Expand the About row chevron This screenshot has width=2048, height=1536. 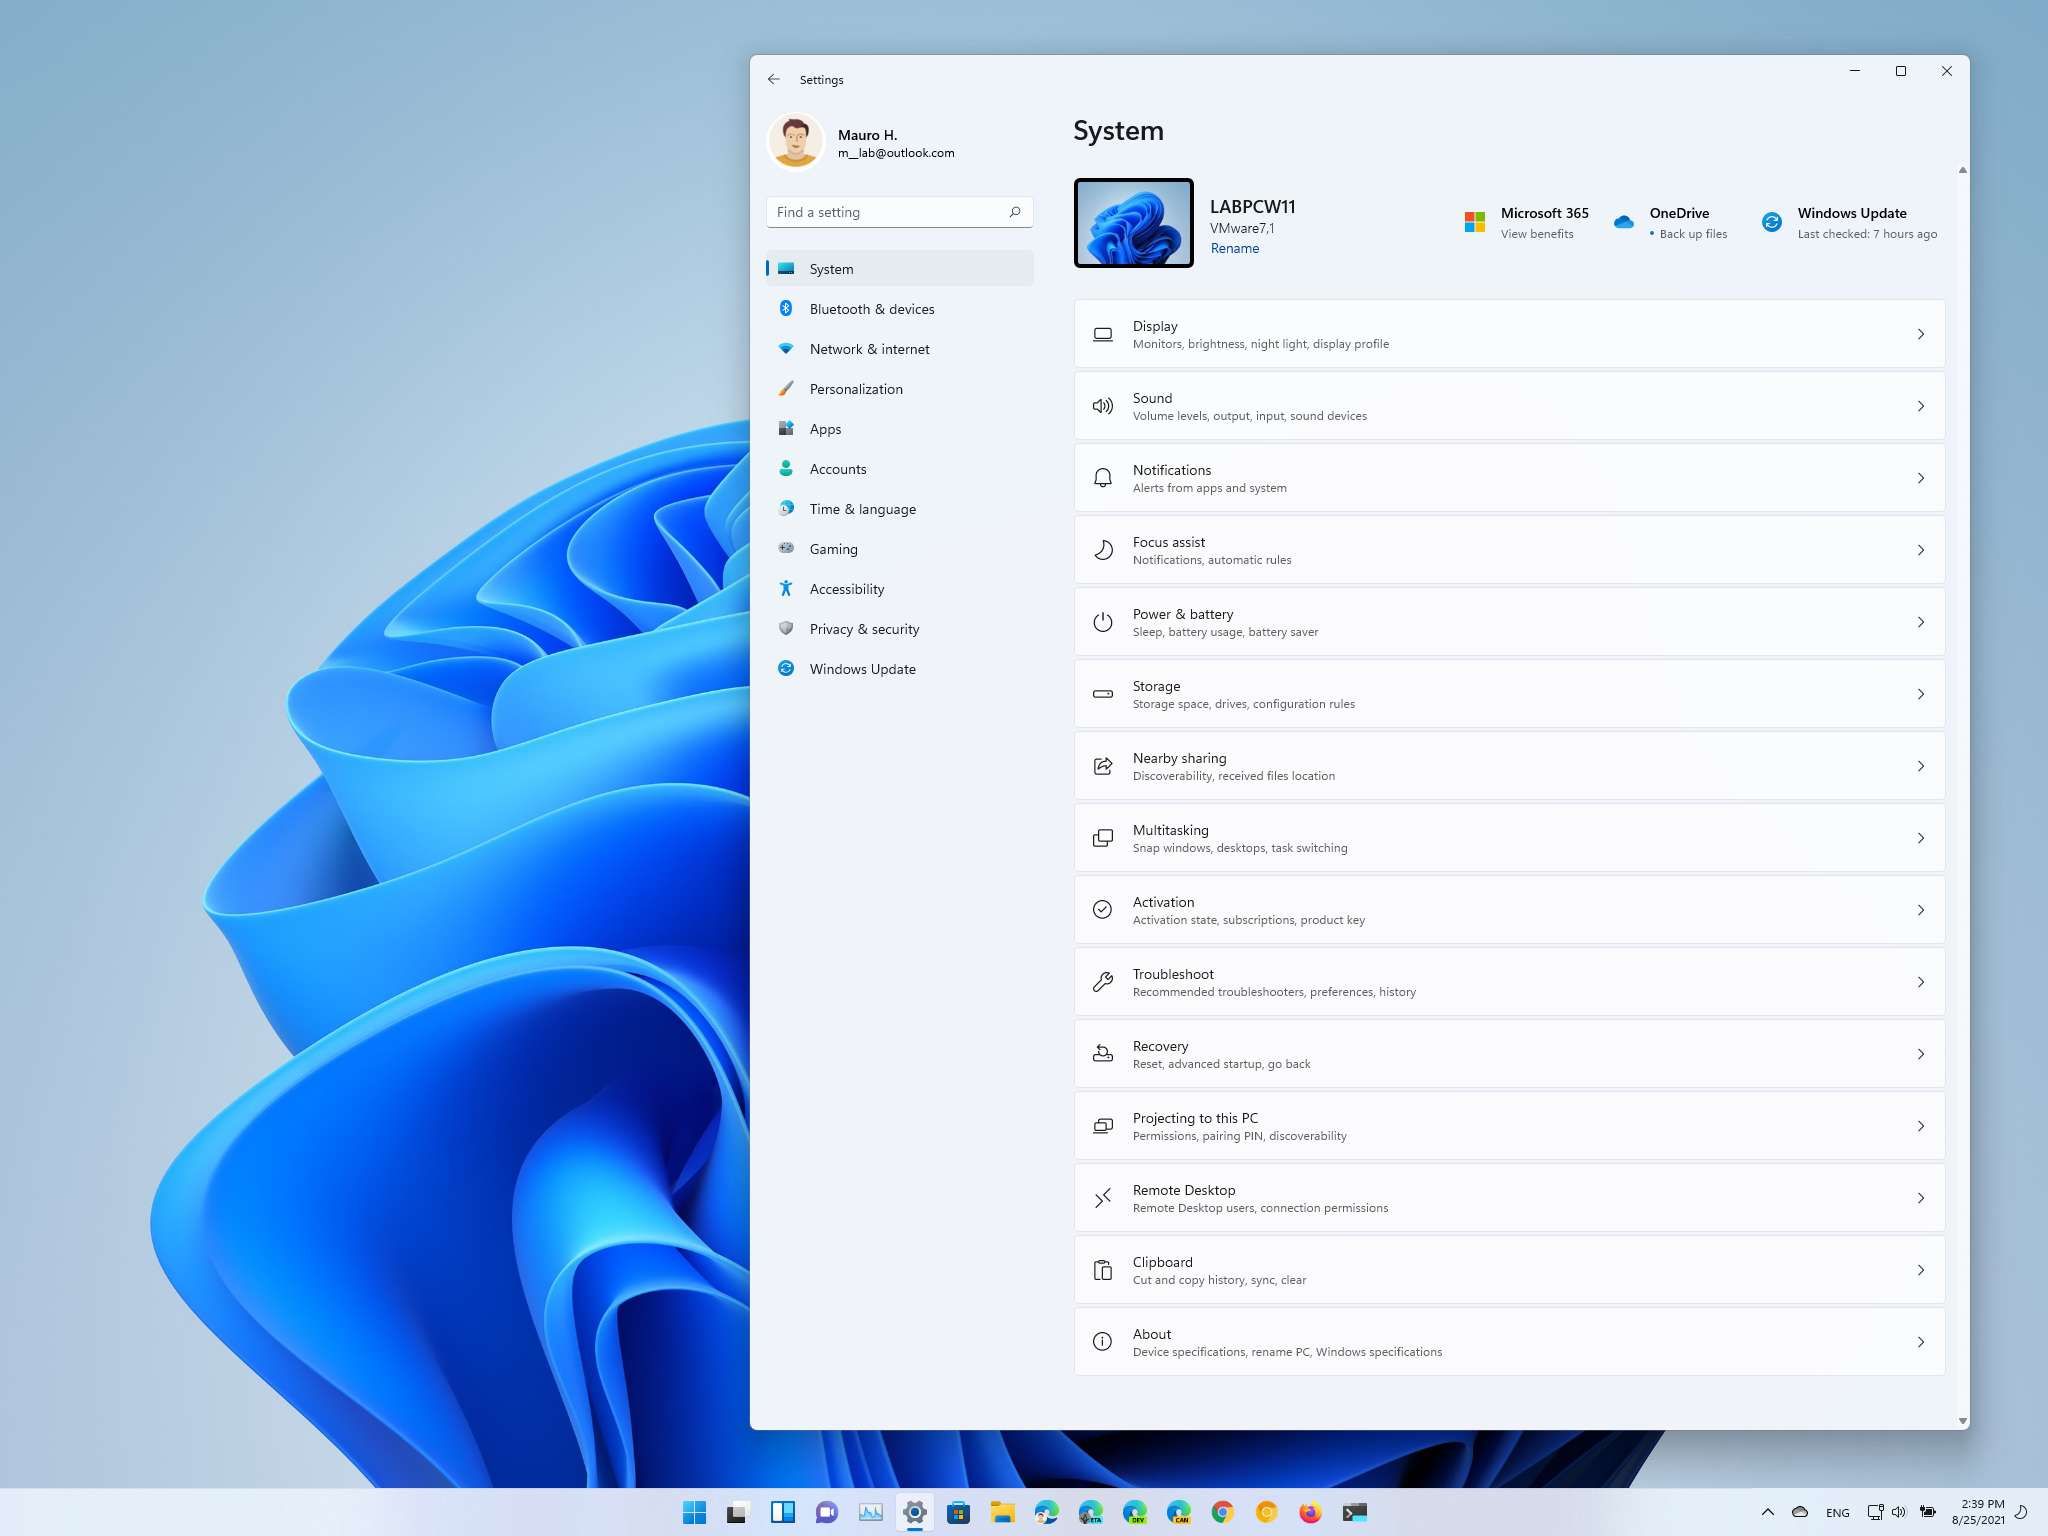[1920, 1342]
